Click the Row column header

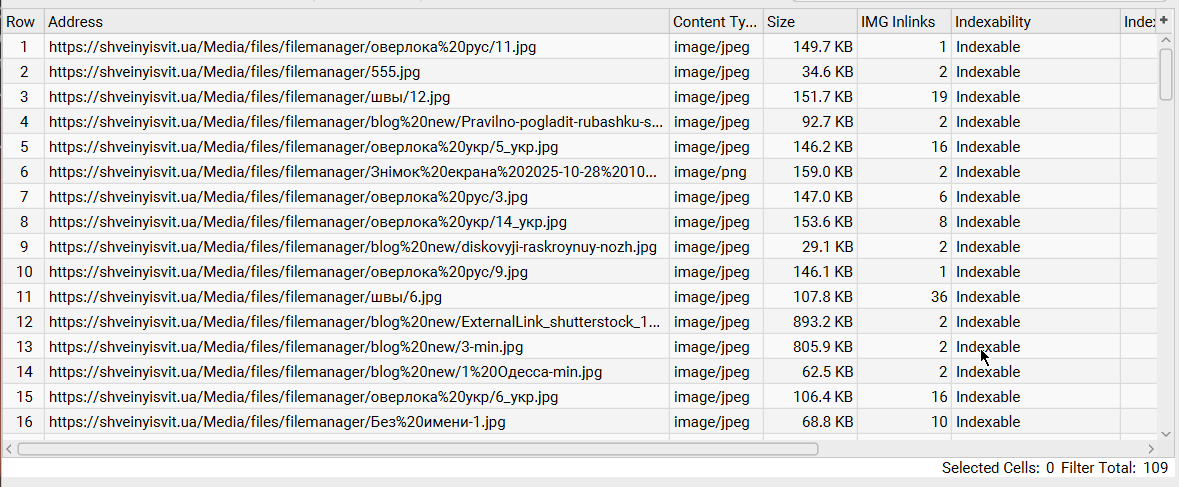[x=21, y=22]
